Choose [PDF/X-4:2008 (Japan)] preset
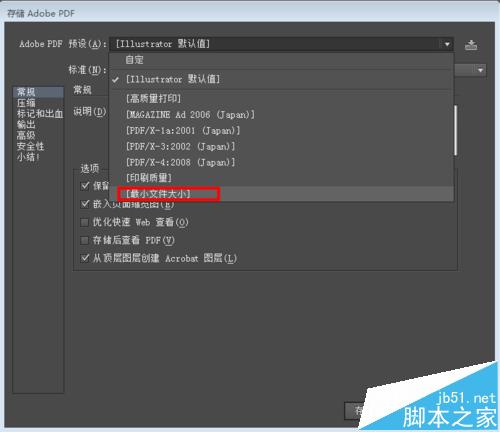This screenshot has width=500, height=432. 281,162
